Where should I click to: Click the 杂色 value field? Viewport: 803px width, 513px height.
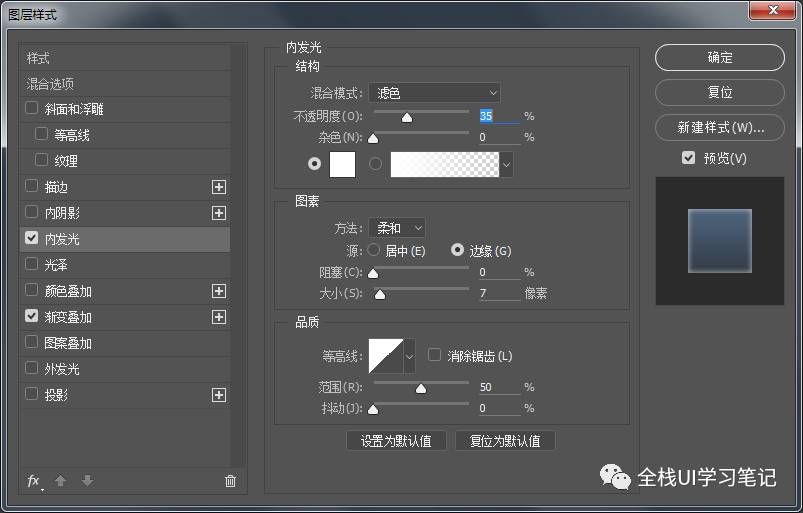tap(499, 137)
